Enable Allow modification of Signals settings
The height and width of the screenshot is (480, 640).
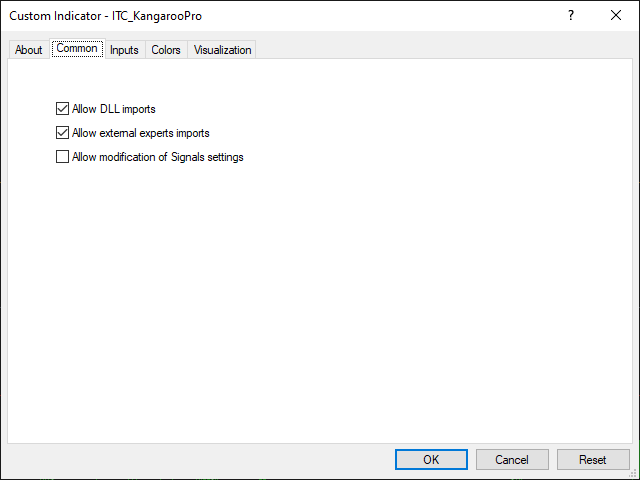point(63,157)
